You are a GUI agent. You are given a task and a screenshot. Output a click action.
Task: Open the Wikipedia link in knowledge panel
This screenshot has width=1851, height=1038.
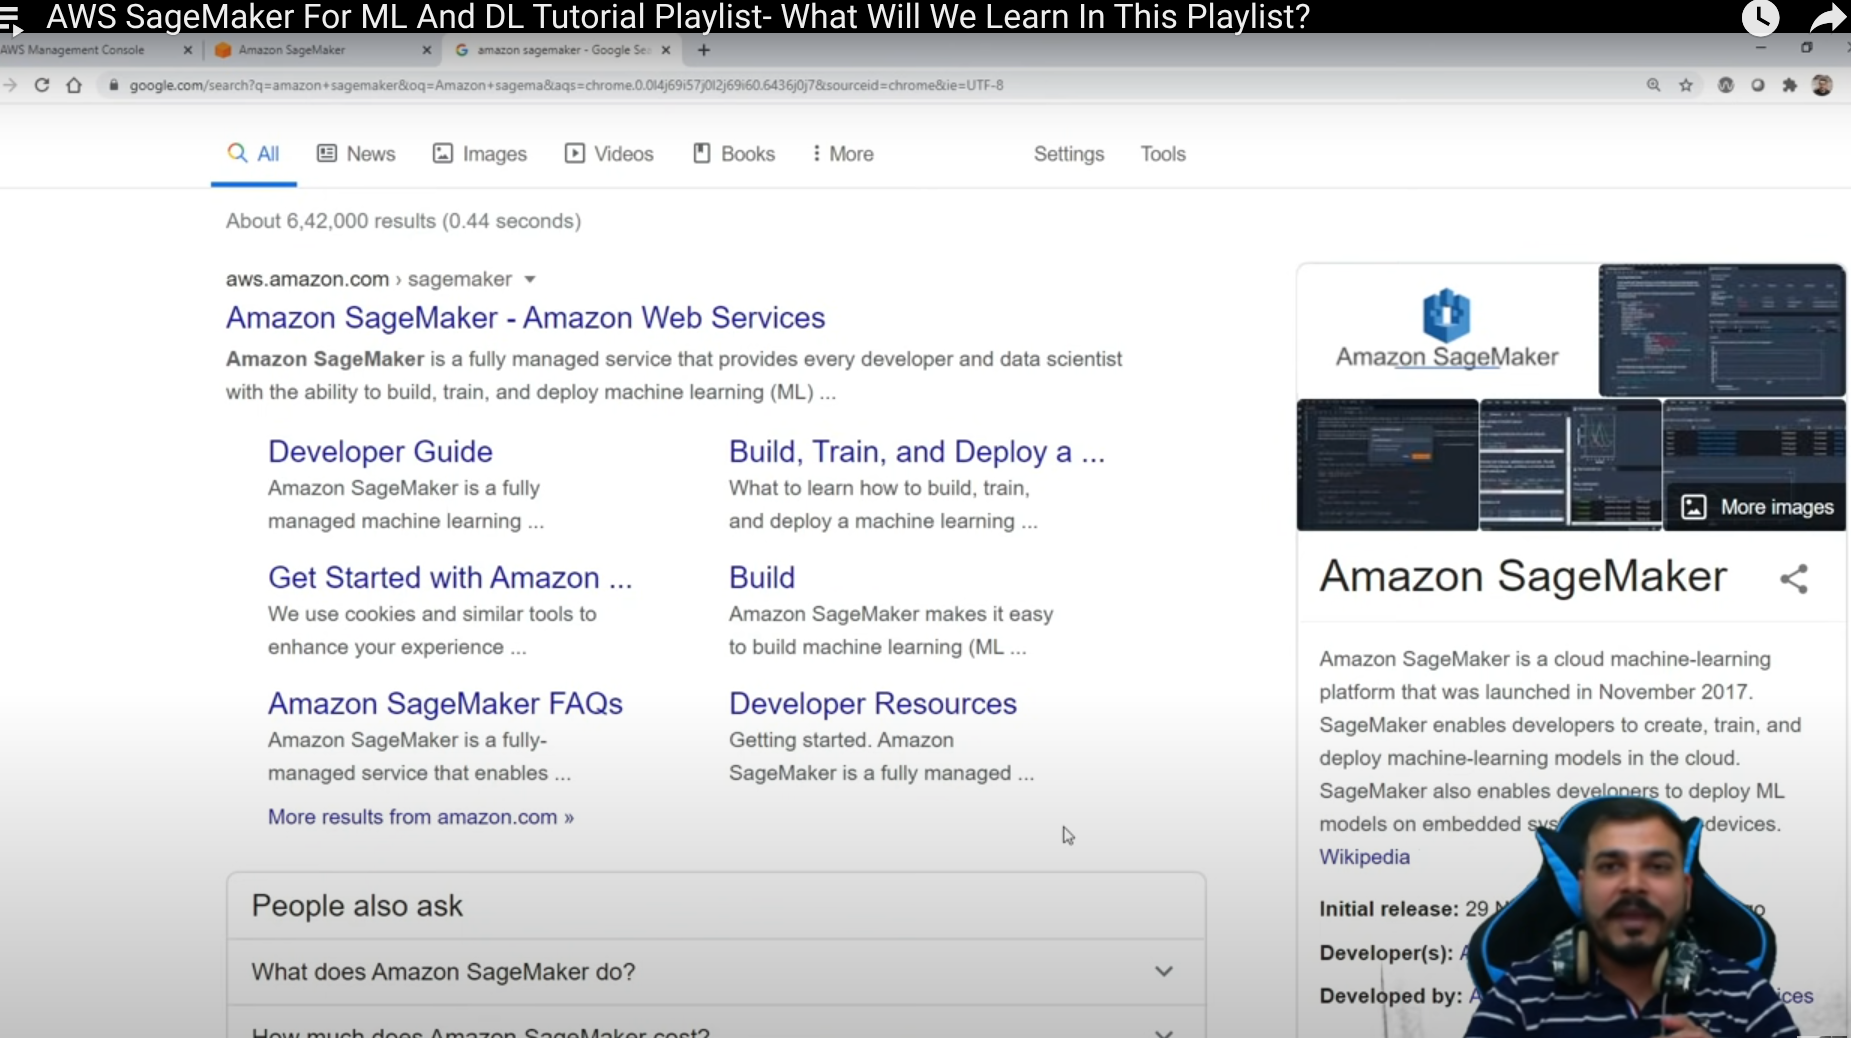tap(1364, 857)
